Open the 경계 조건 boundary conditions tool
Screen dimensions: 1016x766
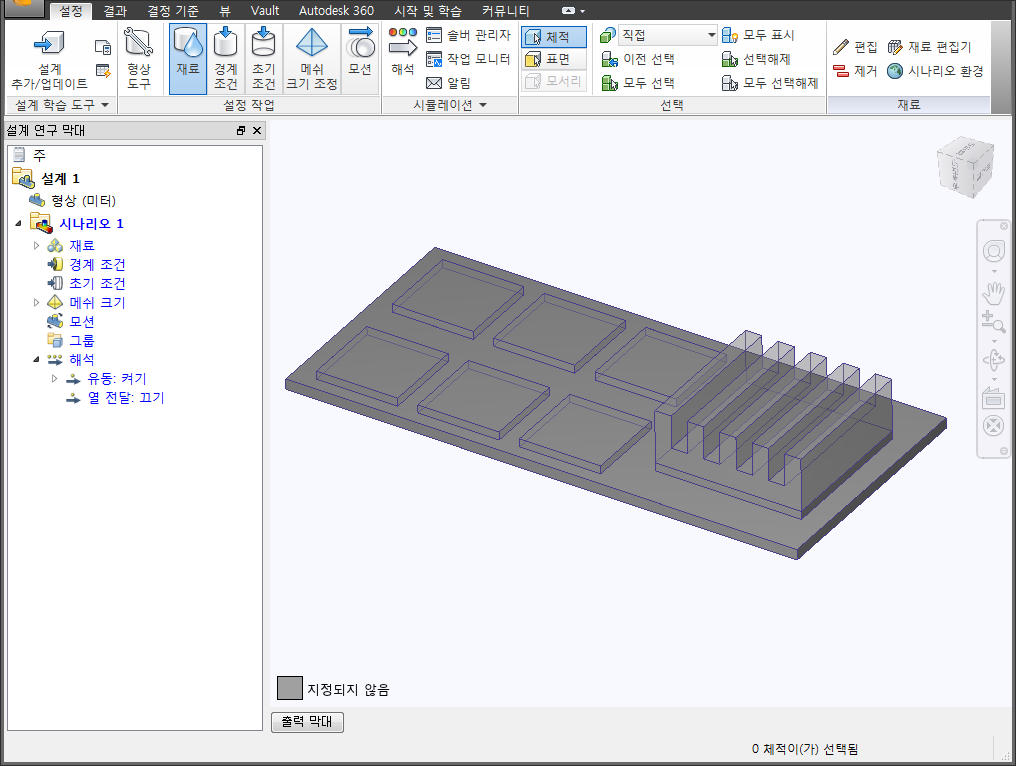[x=225, y=57]
